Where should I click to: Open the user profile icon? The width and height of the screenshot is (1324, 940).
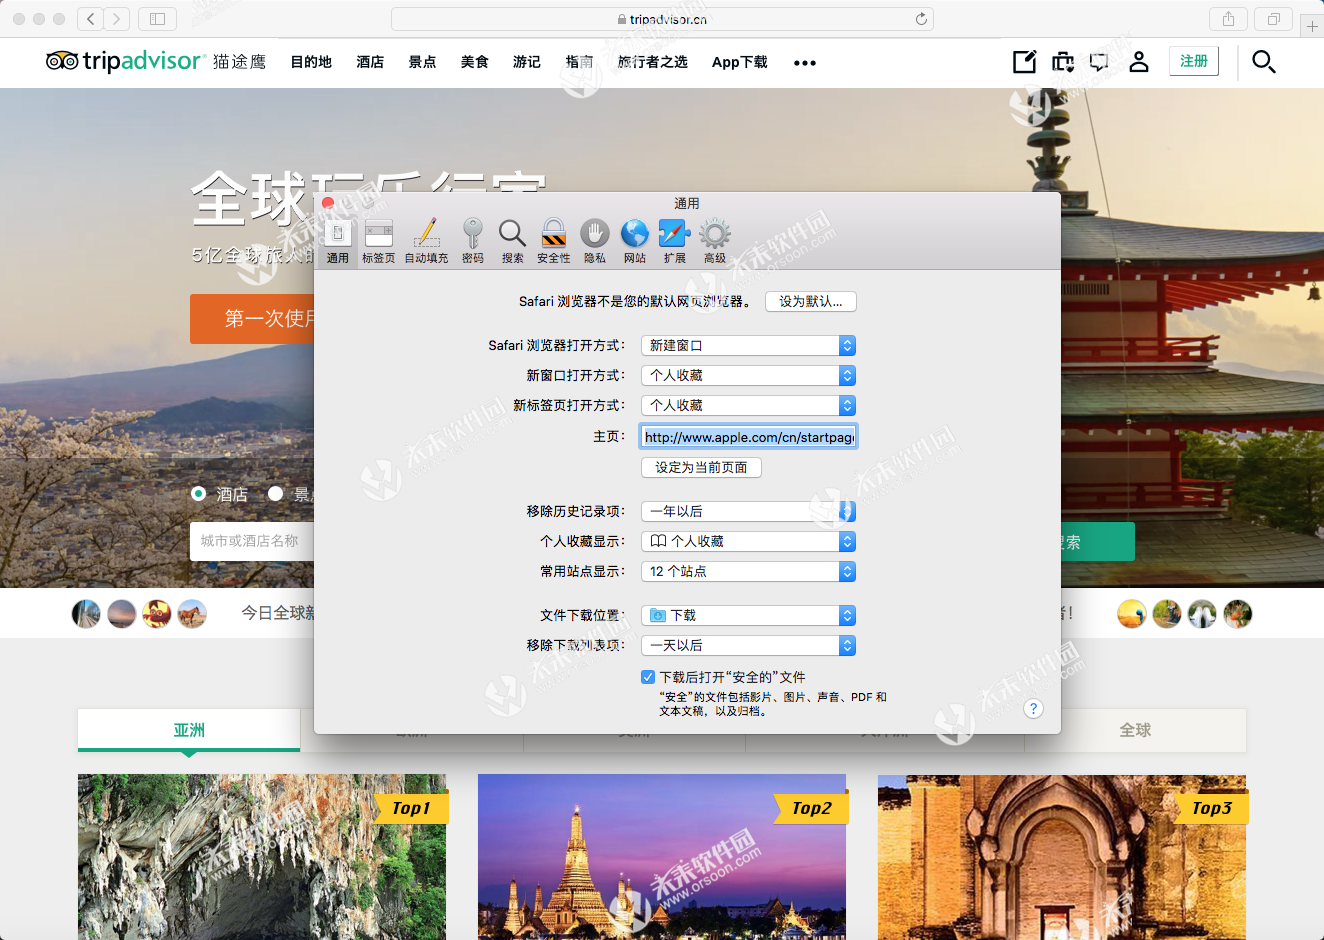1139,62
